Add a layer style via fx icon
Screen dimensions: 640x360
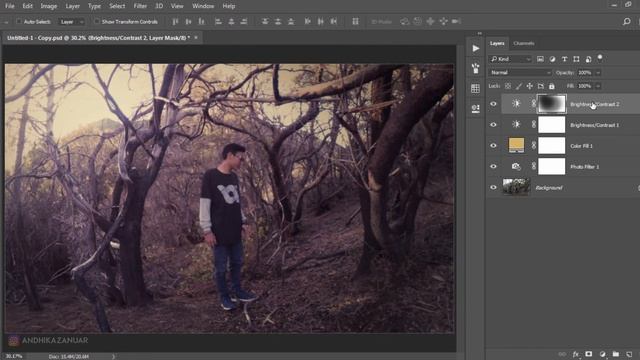pyautogui.click(x=576, y=354)
